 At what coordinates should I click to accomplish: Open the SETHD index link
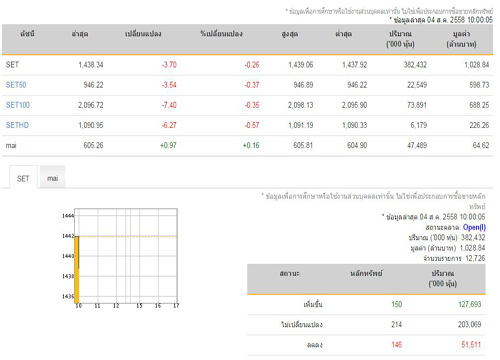[x=17, y=125]
